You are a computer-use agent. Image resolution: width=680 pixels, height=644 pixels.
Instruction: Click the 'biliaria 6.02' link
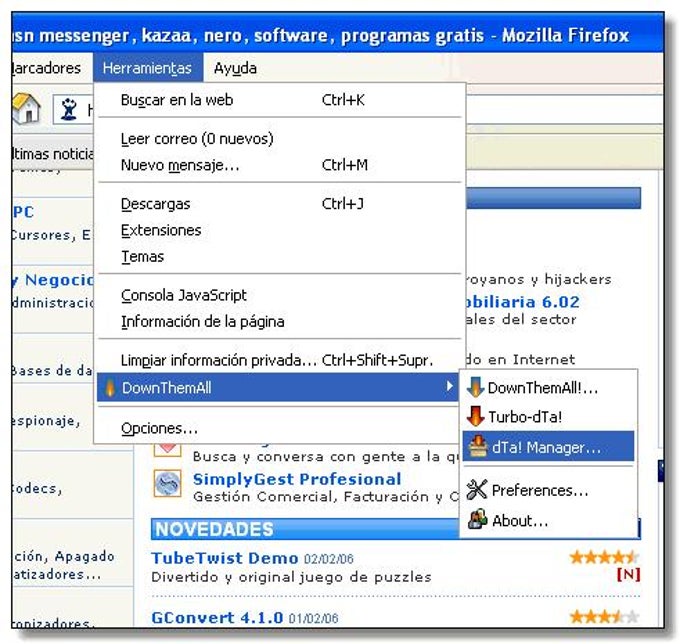coord(523,302)
